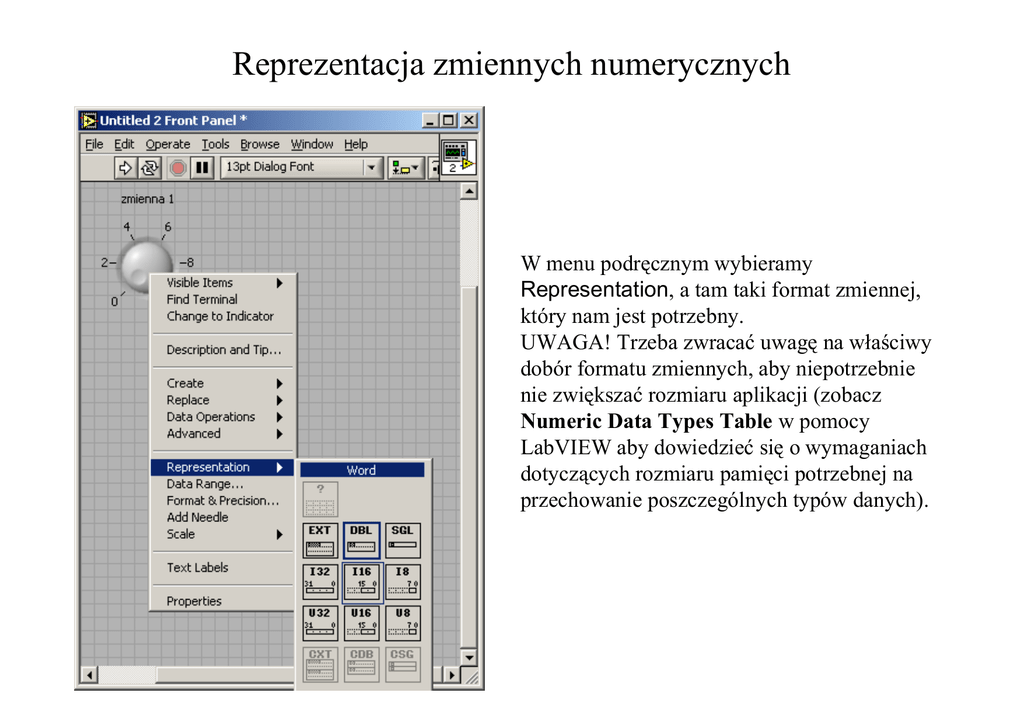Open the Align Objects dropdown in toolbar

point(405,168)
